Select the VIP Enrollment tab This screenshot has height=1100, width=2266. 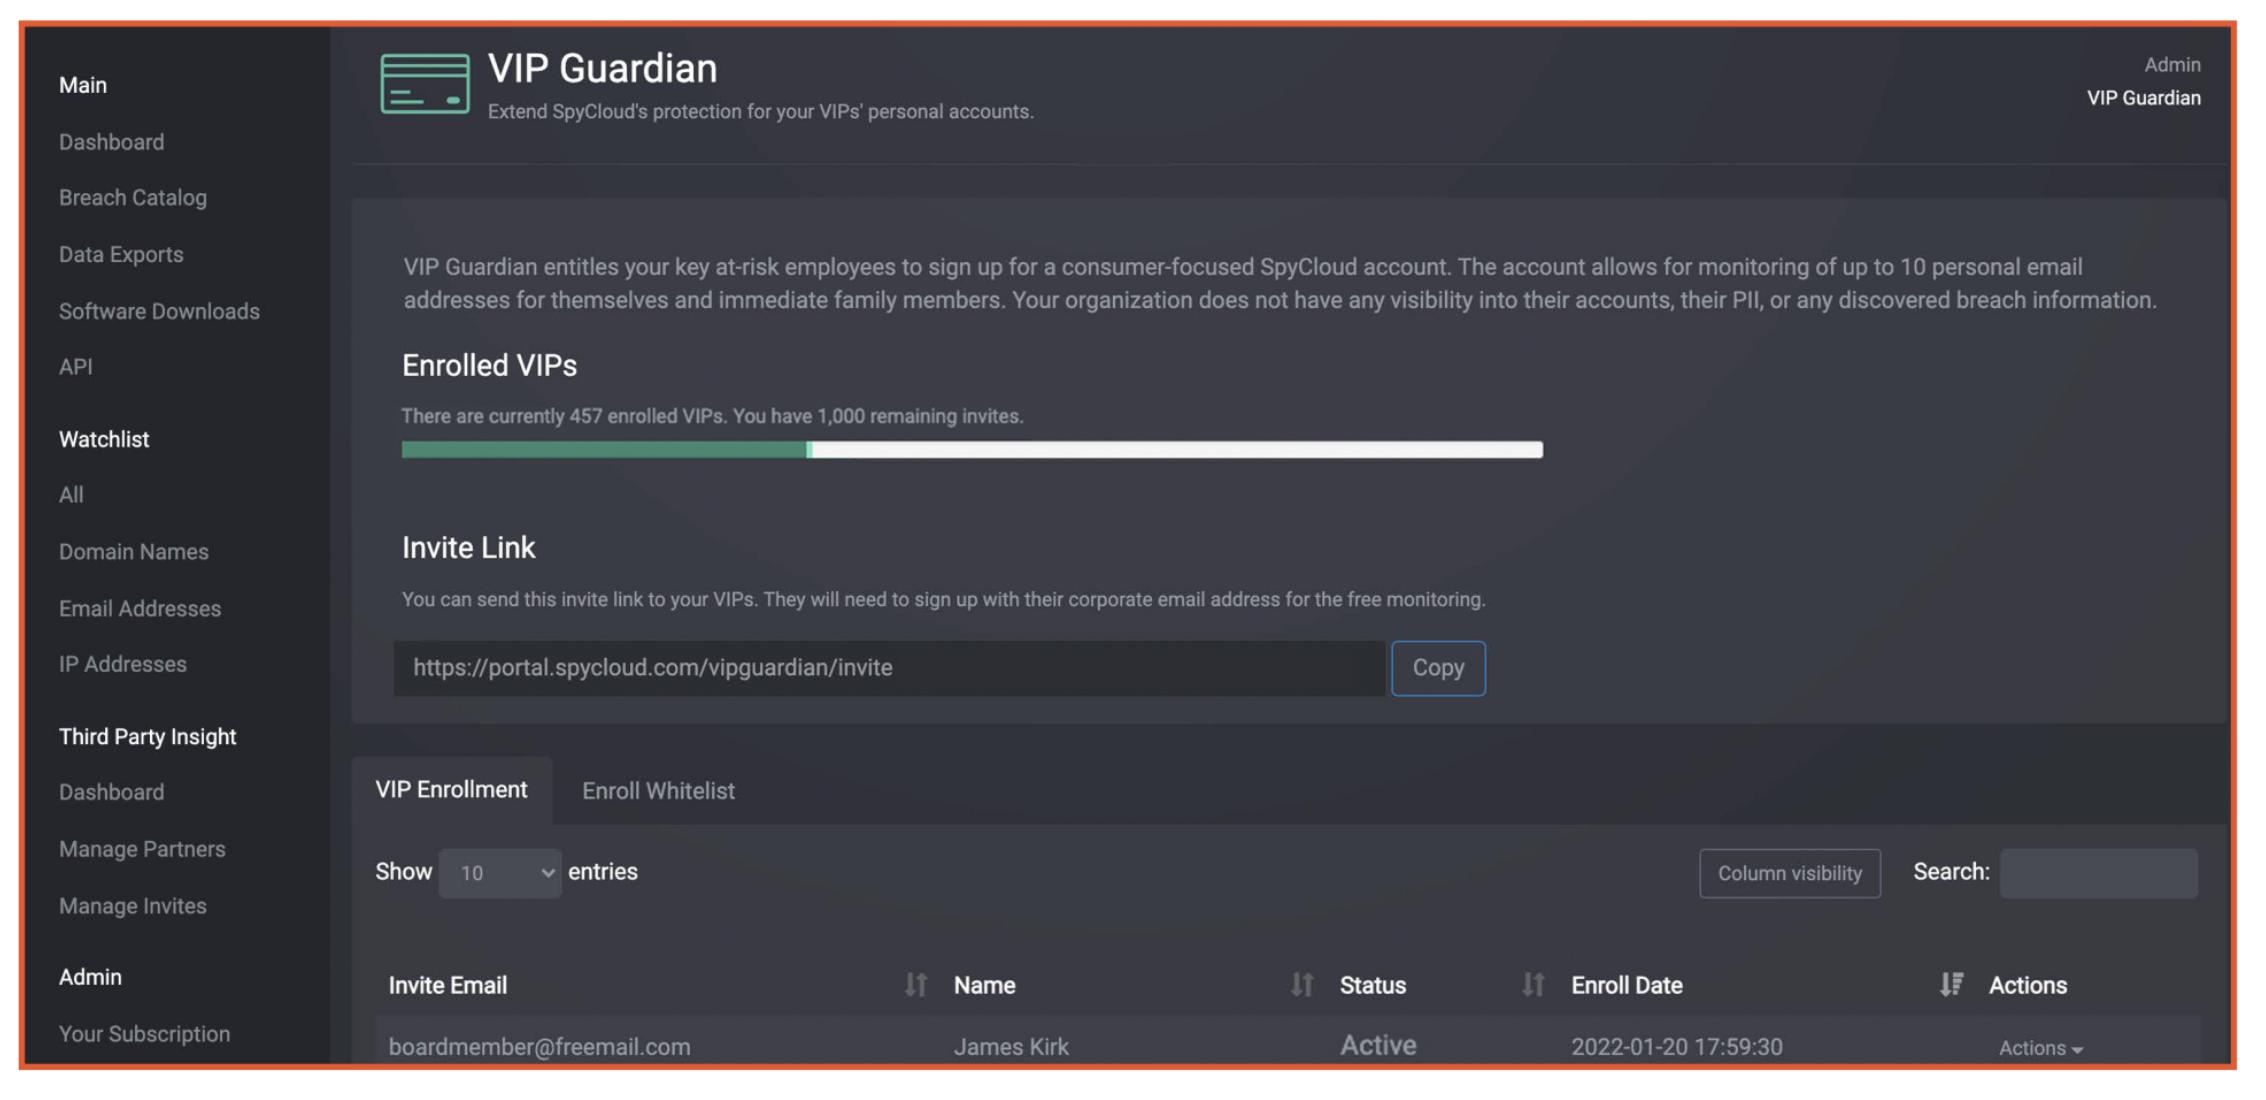(x=451, y=790)
